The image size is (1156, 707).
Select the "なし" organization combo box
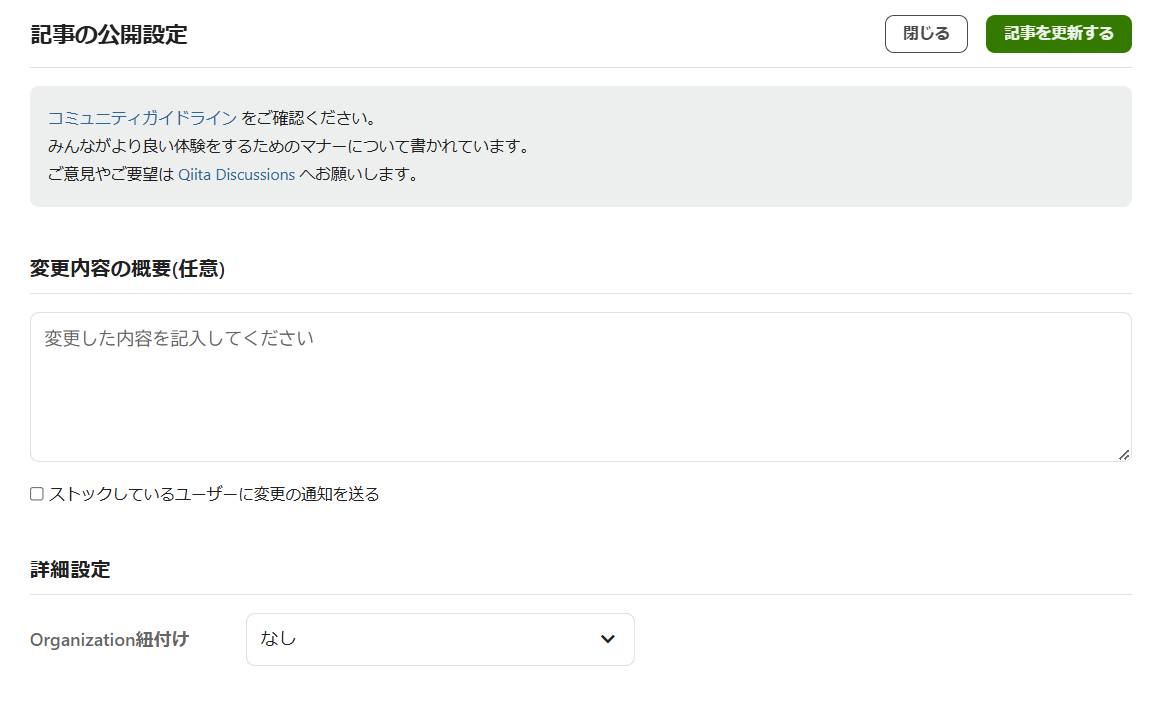pyautogui.click(x=440, y=639)
